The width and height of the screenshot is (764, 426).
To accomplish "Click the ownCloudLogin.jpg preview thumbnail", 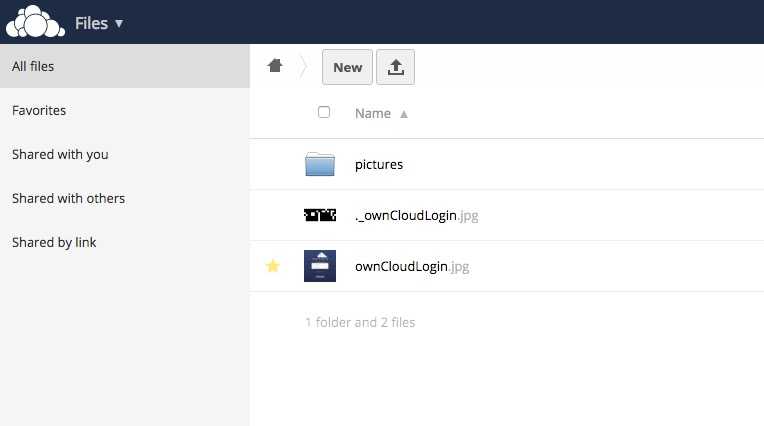I will 320,266.
